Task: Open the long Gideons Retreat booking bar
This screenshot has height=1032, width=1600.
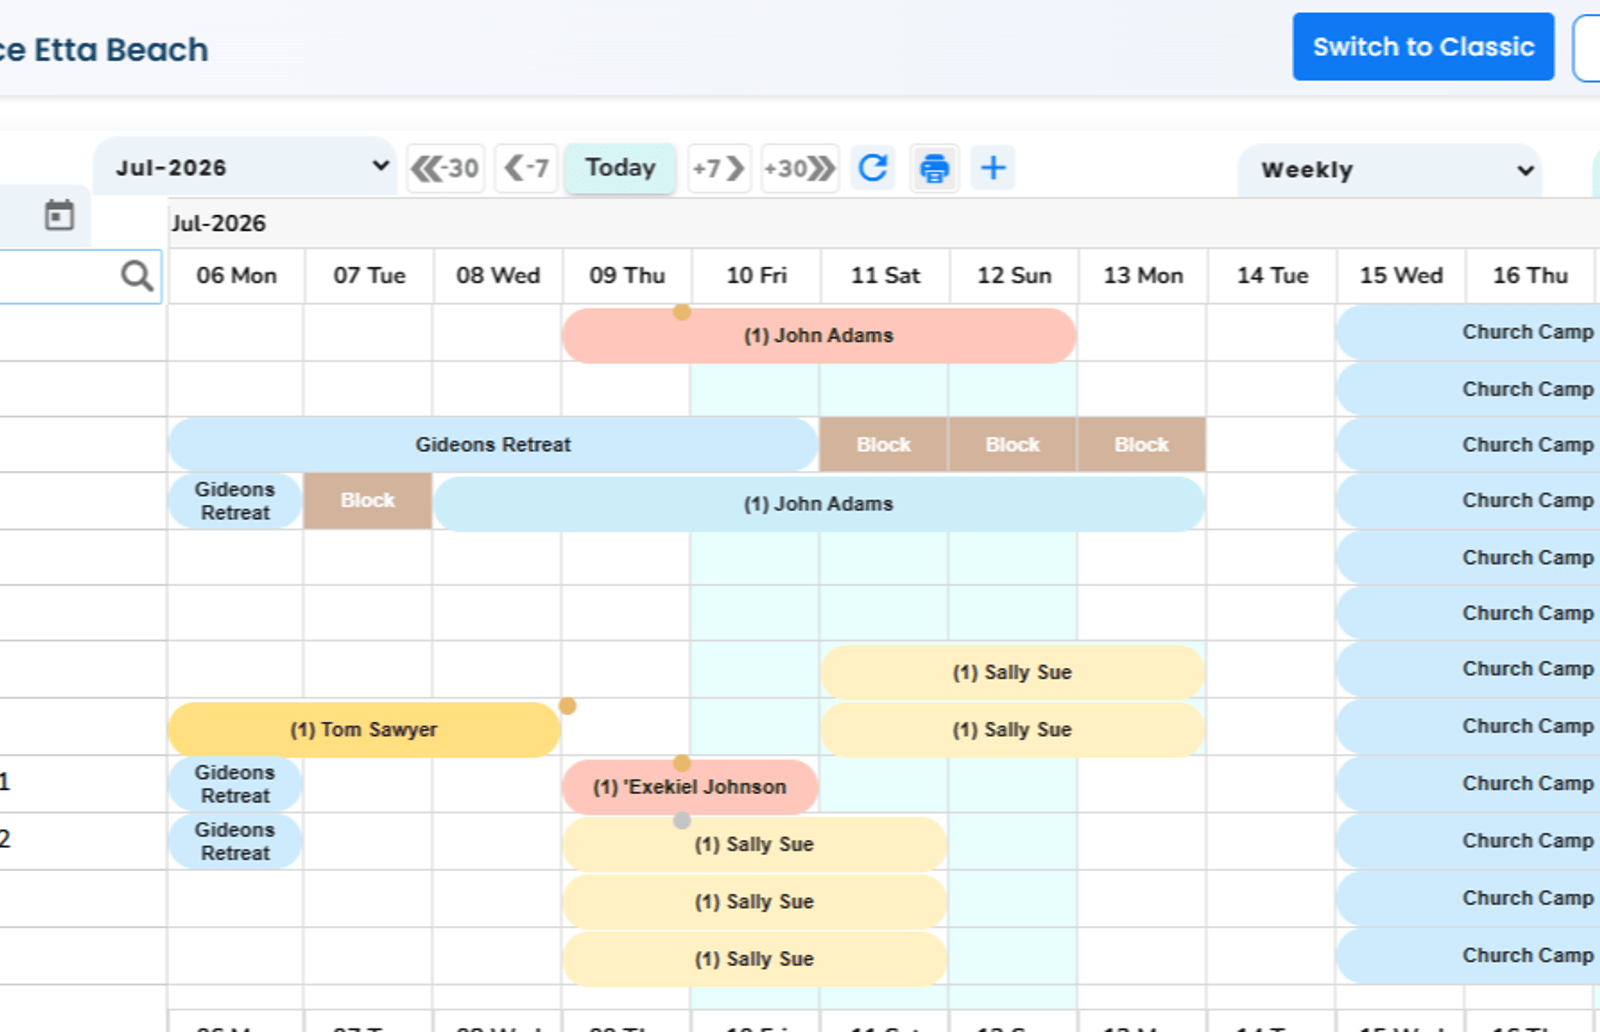Action: coord(493,445)
